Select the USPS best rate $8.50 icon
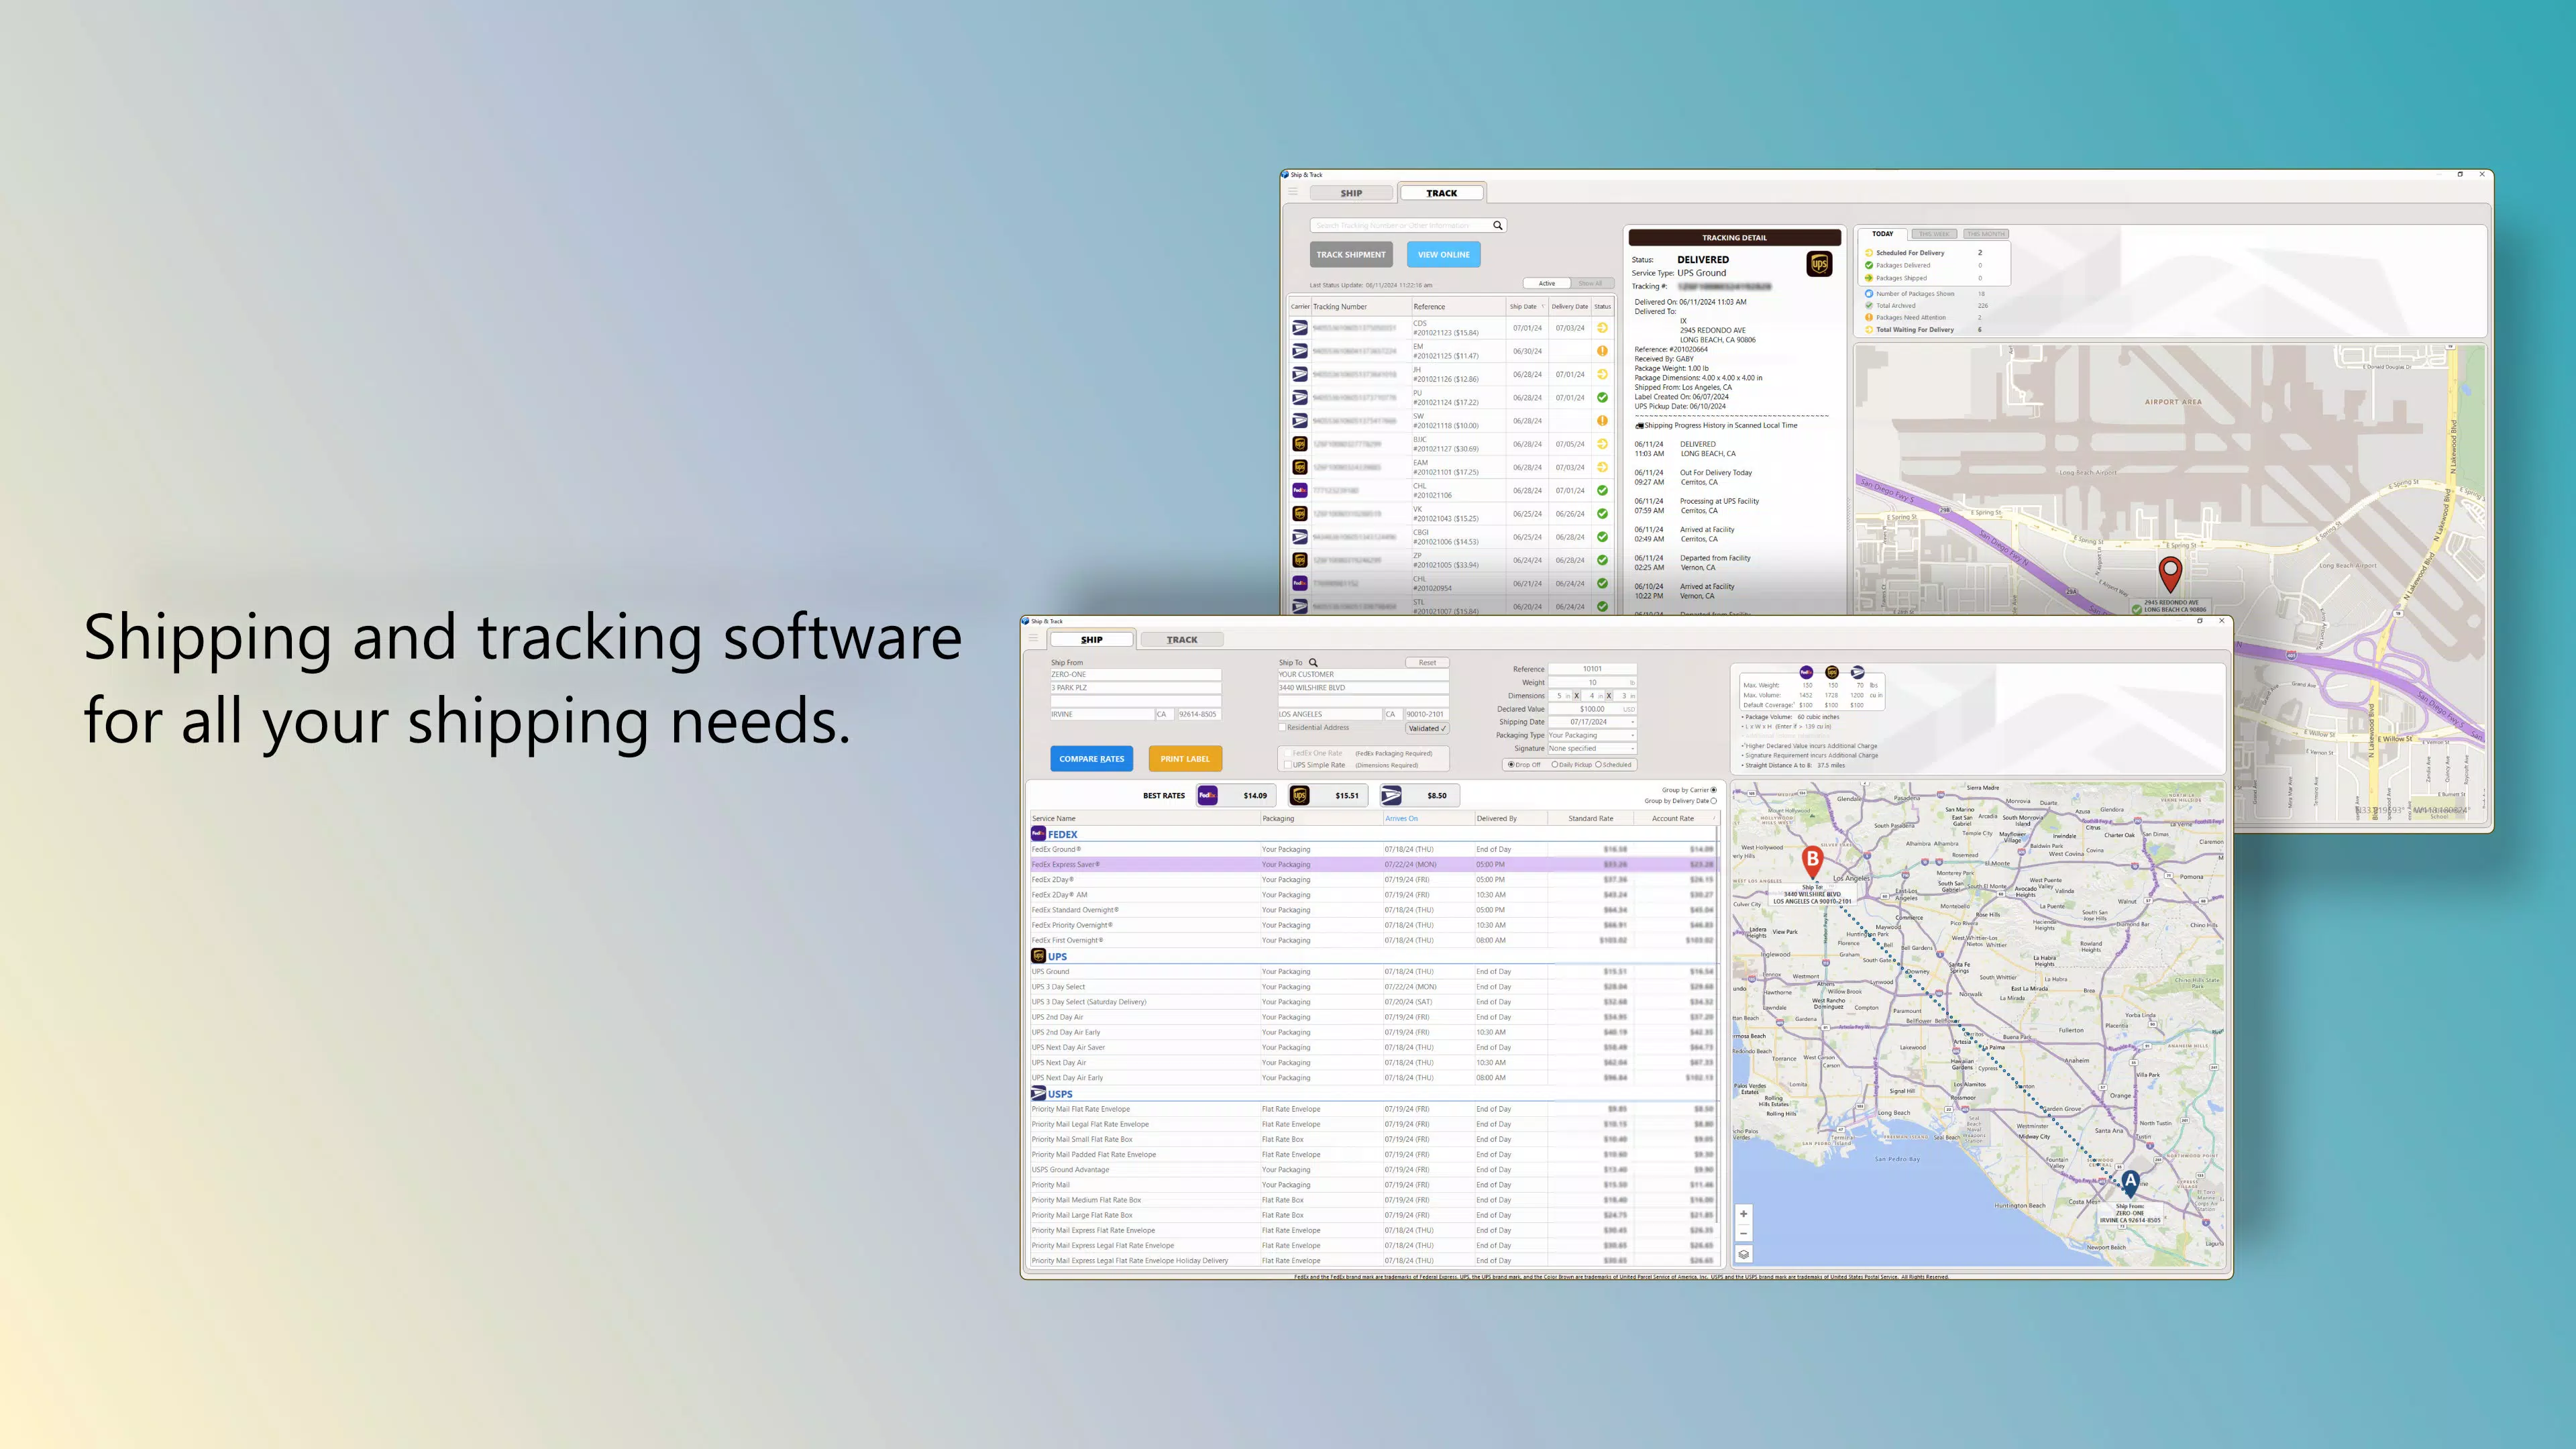This screenshot has width=2576, height=1449. [1391, 795]
